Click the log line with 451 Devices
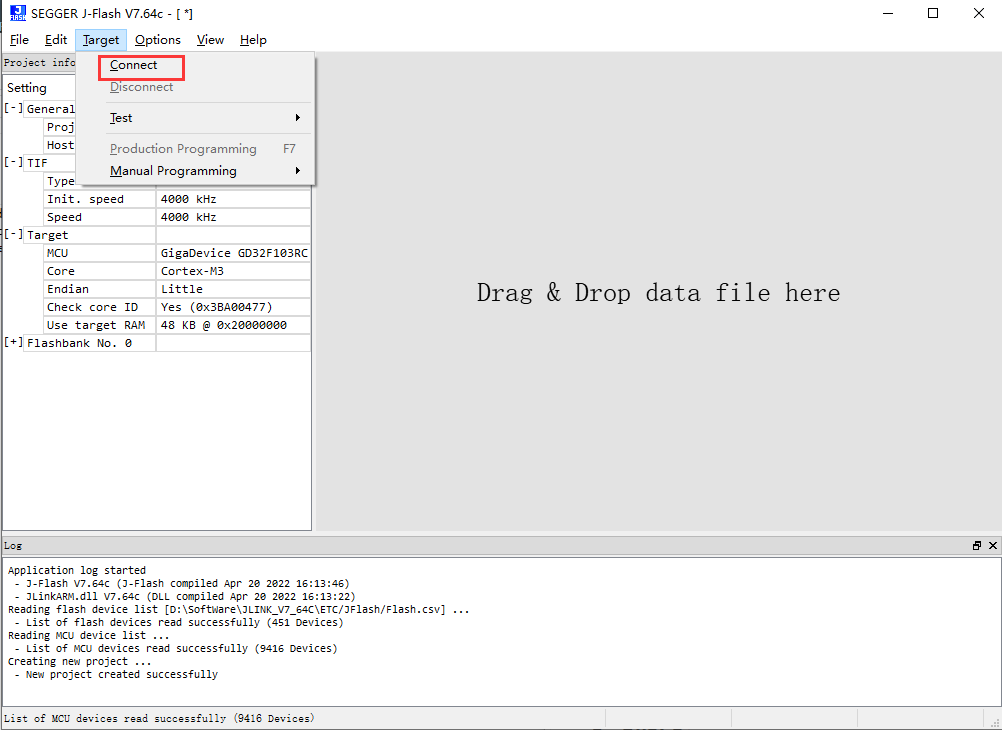1002x730 pixels. [179, 623]
